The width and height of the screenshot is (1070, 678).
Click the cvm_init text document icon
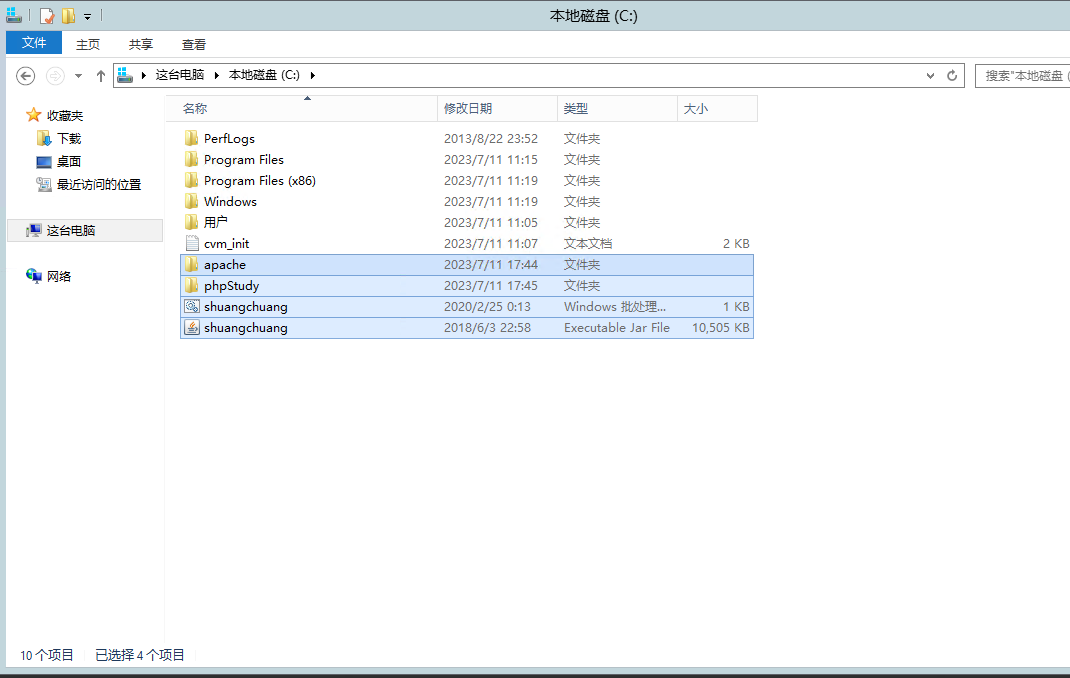pyautogui.click(x=193, y=244)
